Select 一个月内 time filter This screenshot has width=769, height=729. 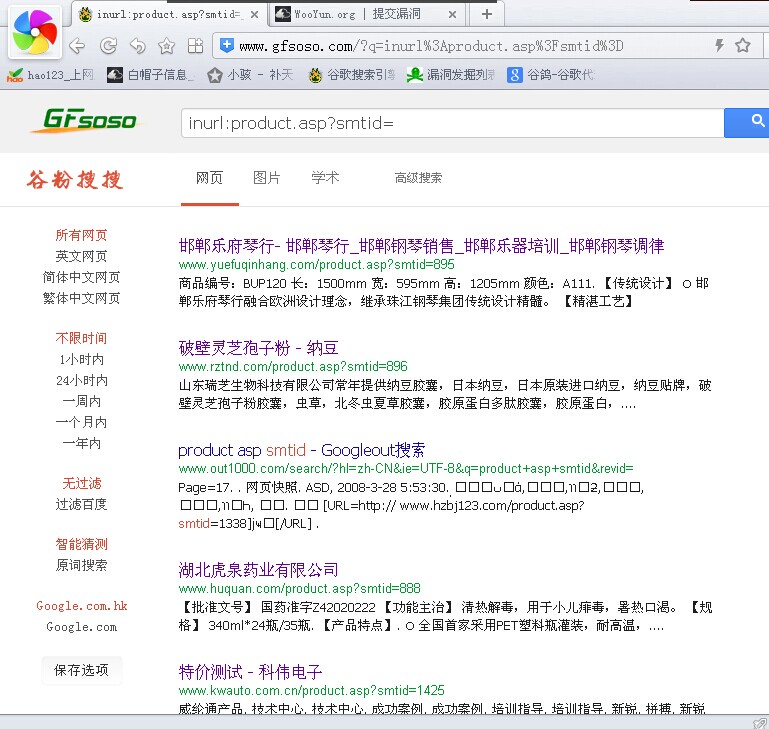[x=81, y=422]
